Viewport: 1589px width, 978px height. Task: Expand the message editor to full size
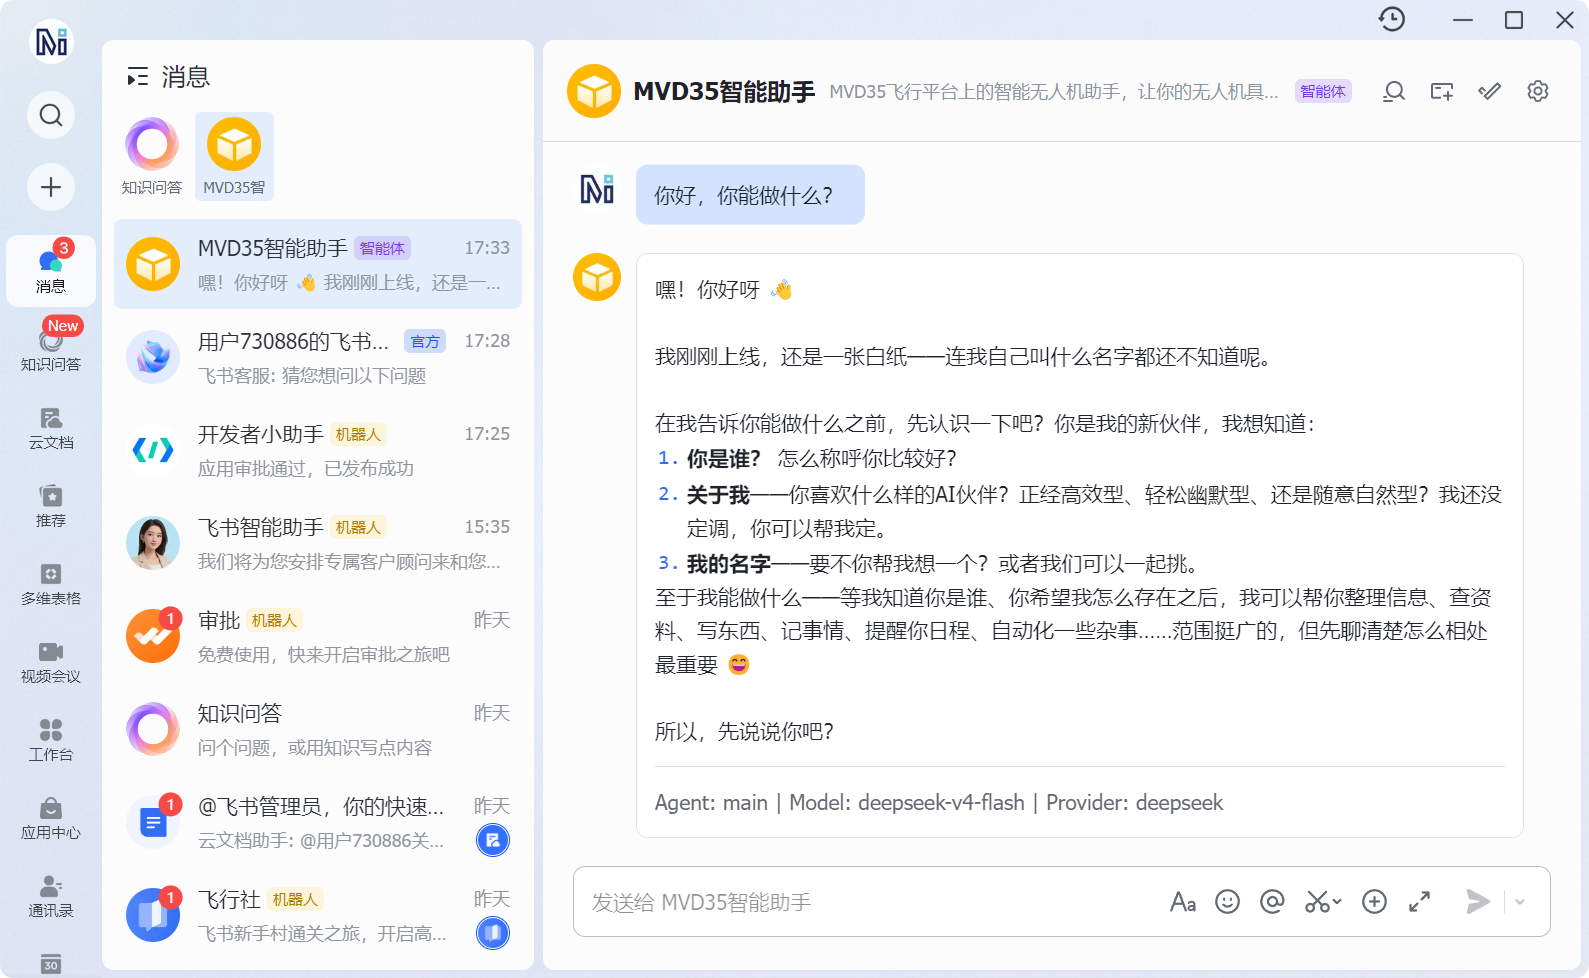click(1419, 902)
